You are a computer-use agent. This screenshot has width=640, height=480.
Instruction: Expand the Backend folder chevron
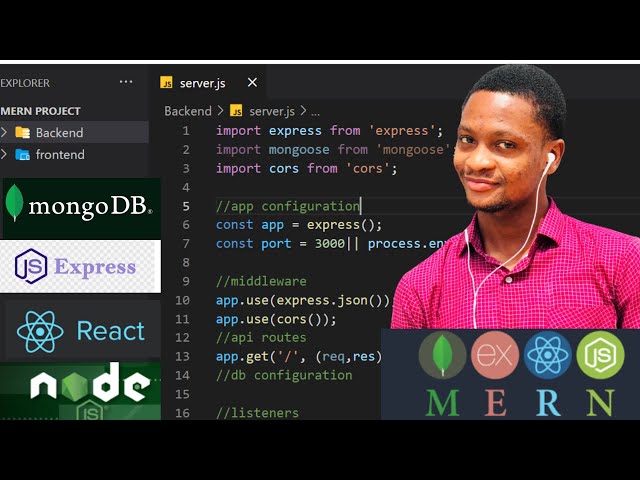pyautogui.click(x=4, y=132)
